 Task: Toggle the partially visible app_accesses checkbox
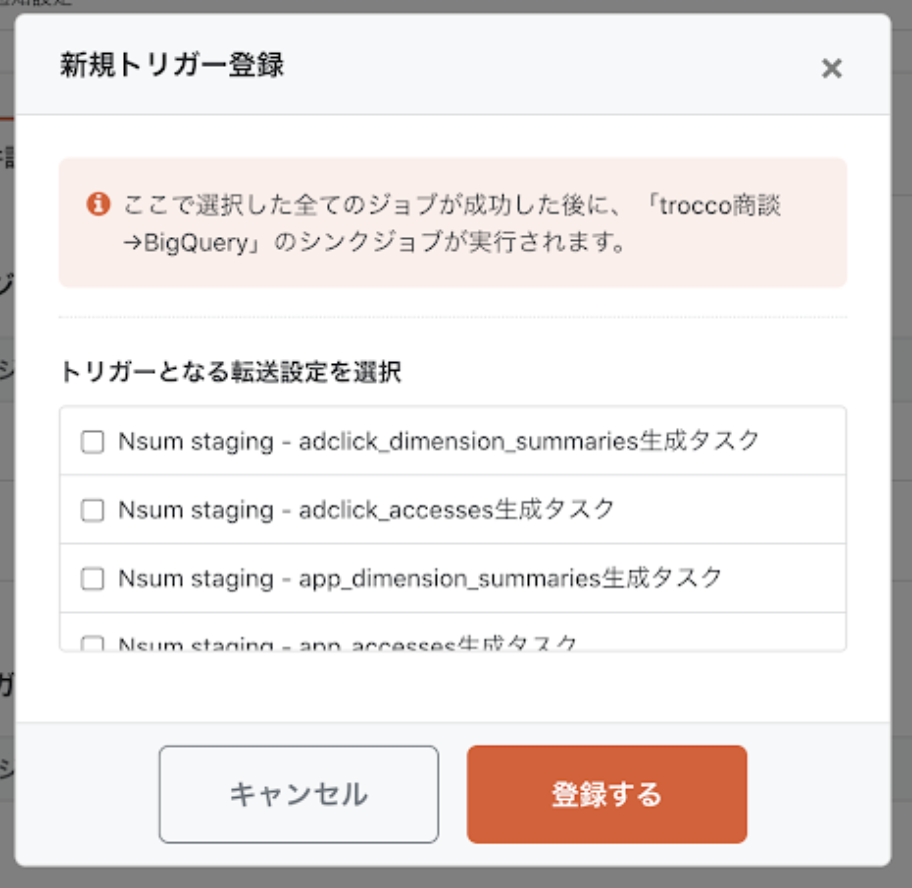pyautogui.click(x=92, y=645)
